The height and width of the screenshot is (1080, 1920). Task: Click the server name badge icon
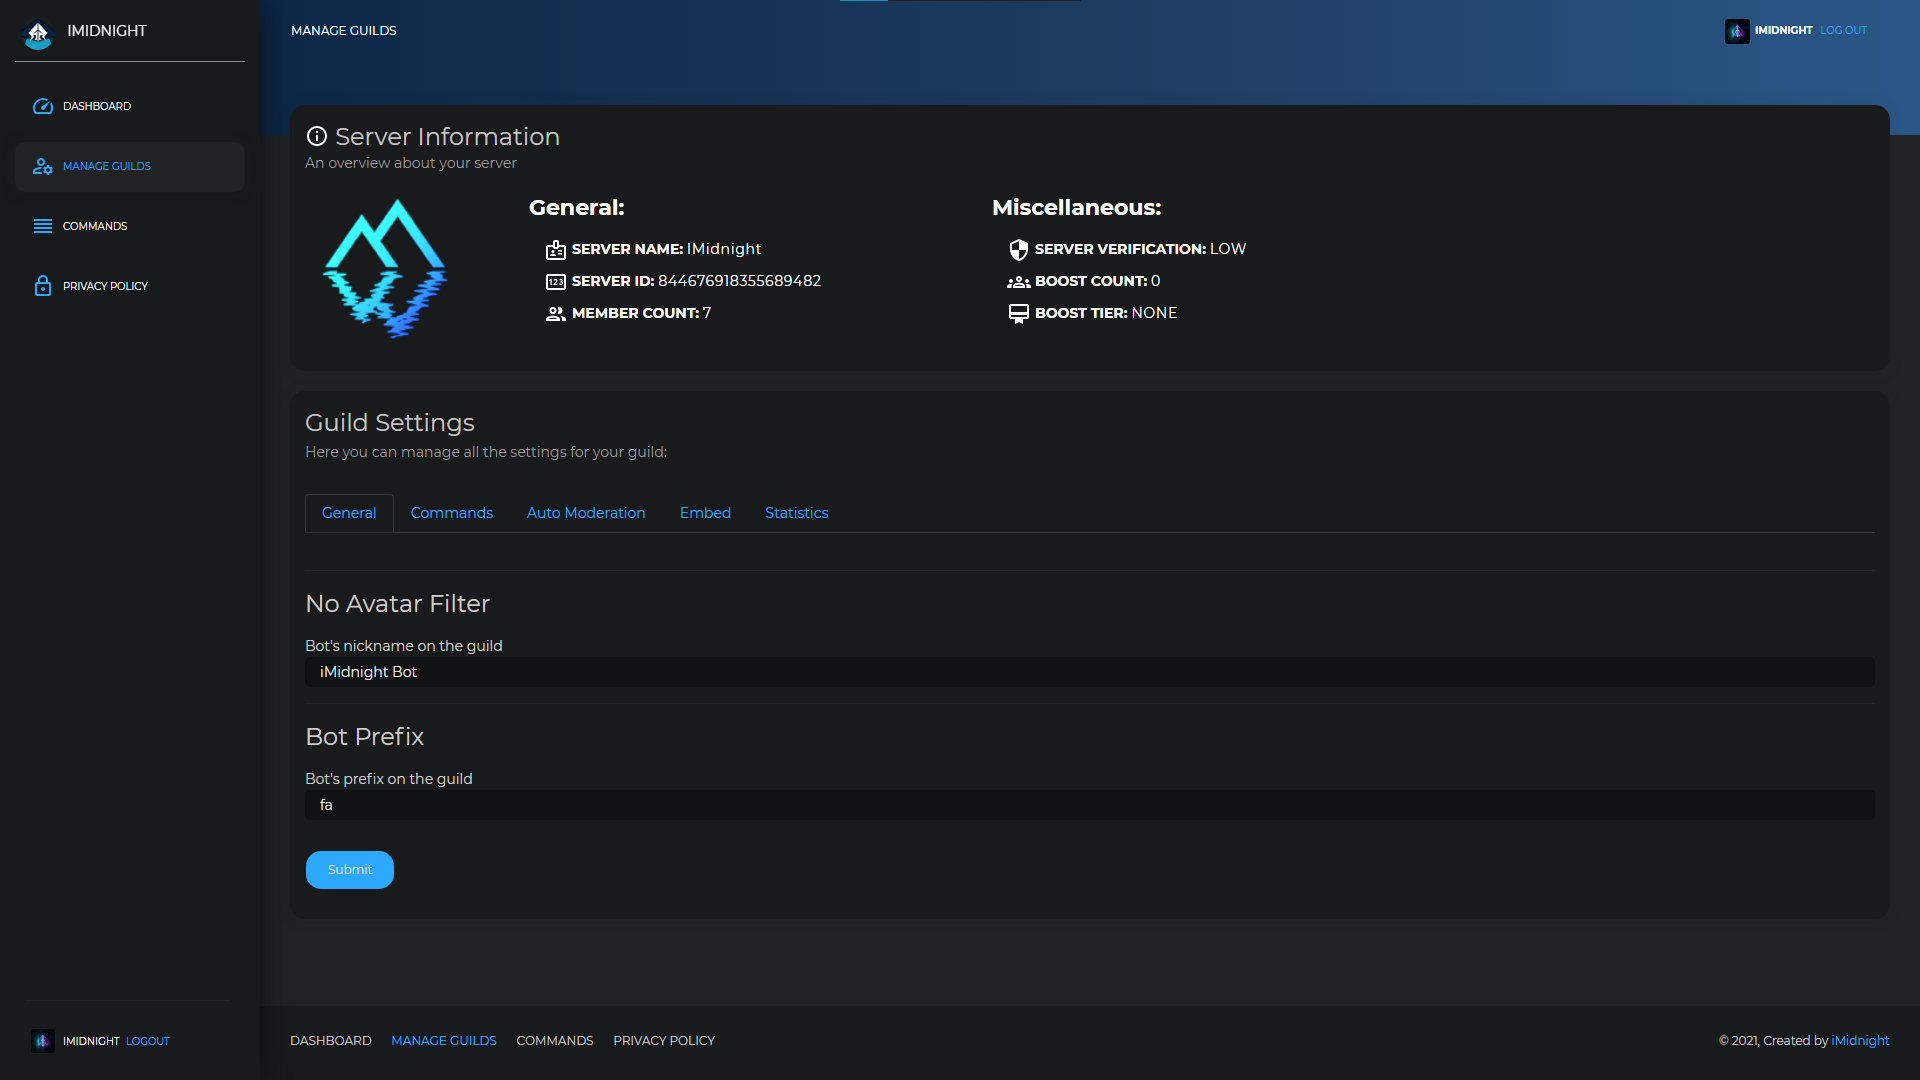[556, 250]
